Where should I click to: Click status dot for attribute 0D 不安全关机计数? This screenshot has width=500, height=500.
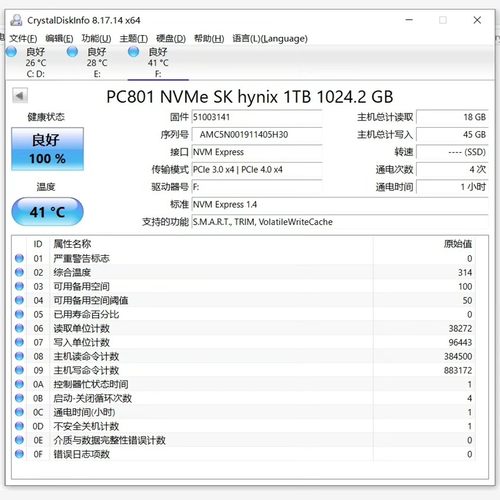tap(19, 426)
